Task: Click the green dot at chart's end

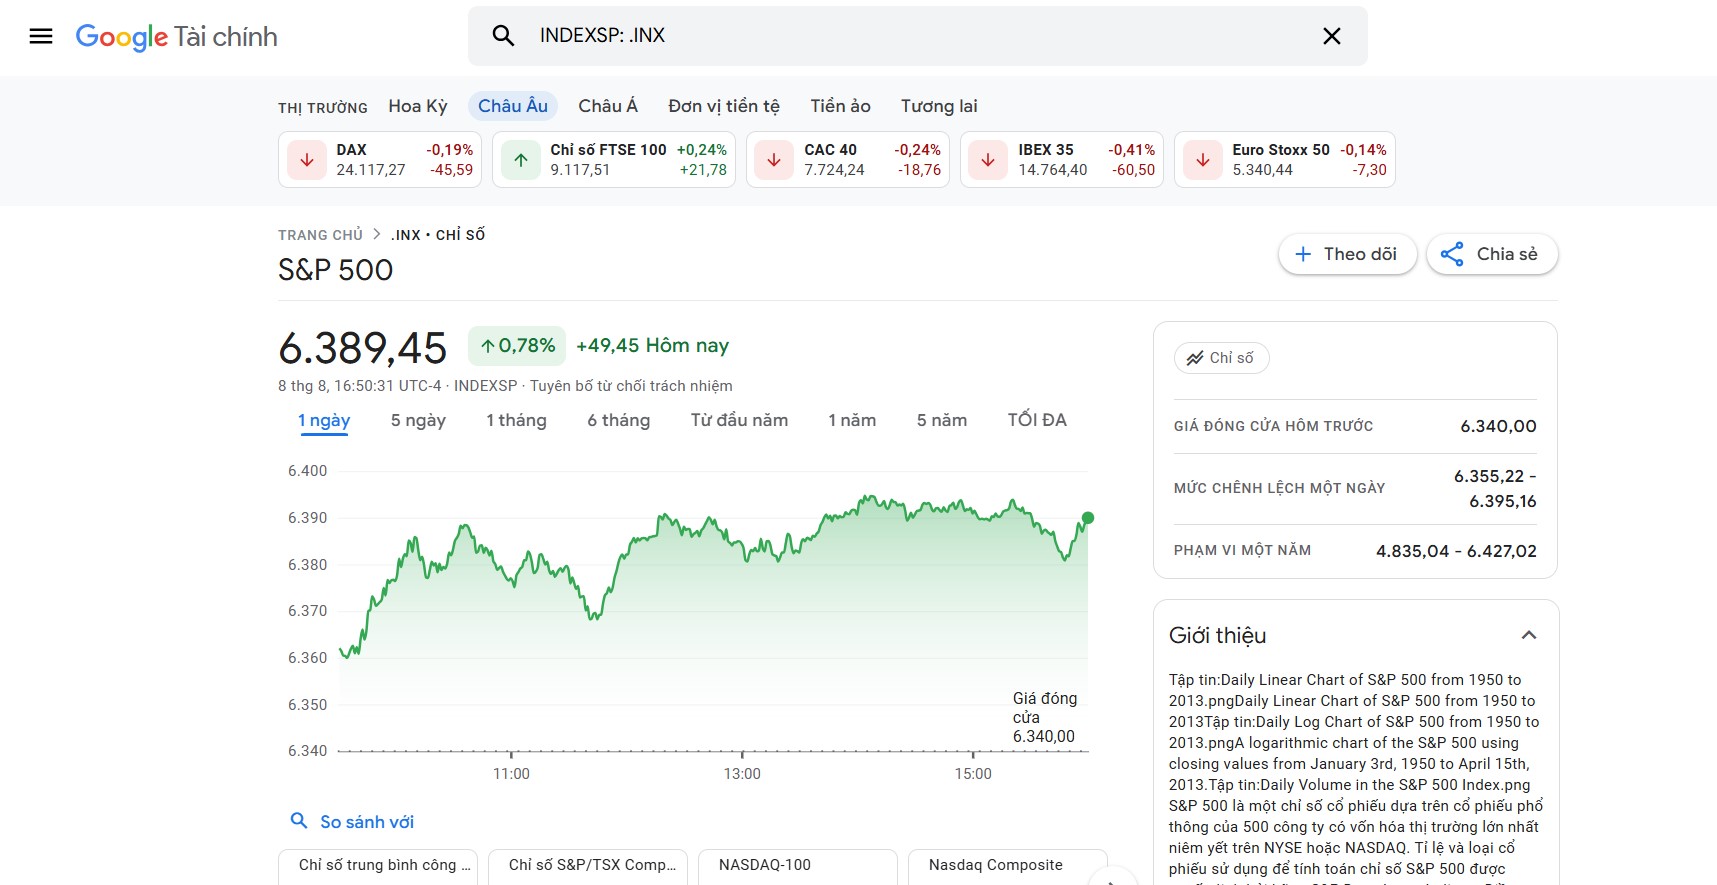Action: [1088, 518]
